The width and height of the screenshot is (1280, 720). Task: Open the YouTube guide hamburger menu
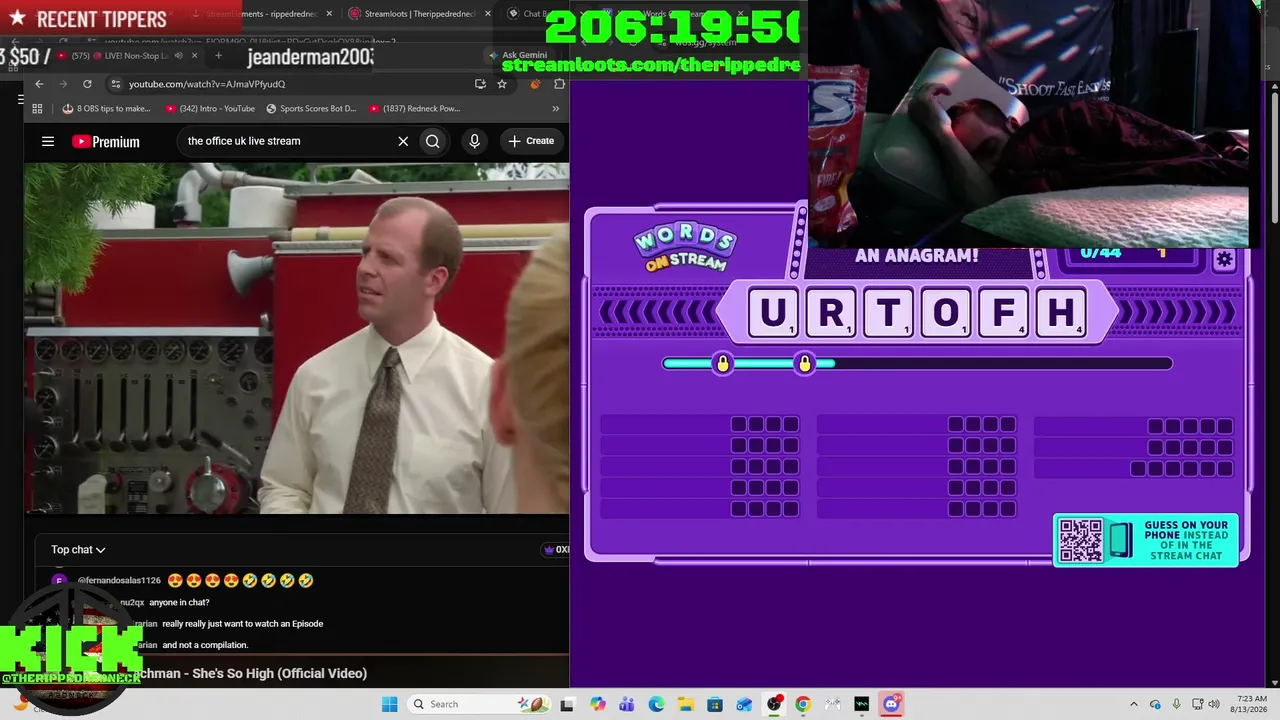pos(48,141)
